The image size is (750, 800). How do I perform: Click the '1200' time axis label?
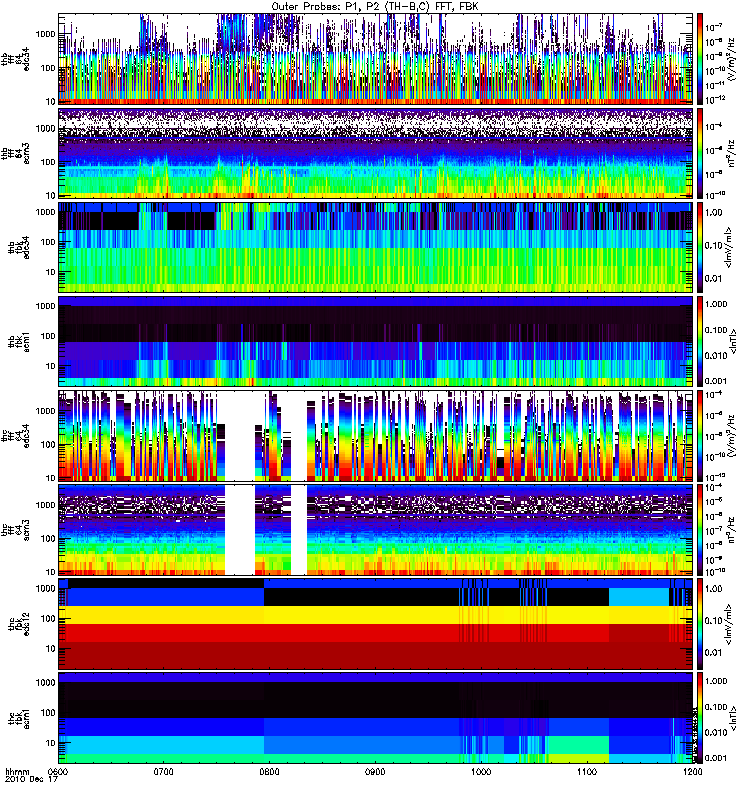pyautogui.click(x=692, y=771)
